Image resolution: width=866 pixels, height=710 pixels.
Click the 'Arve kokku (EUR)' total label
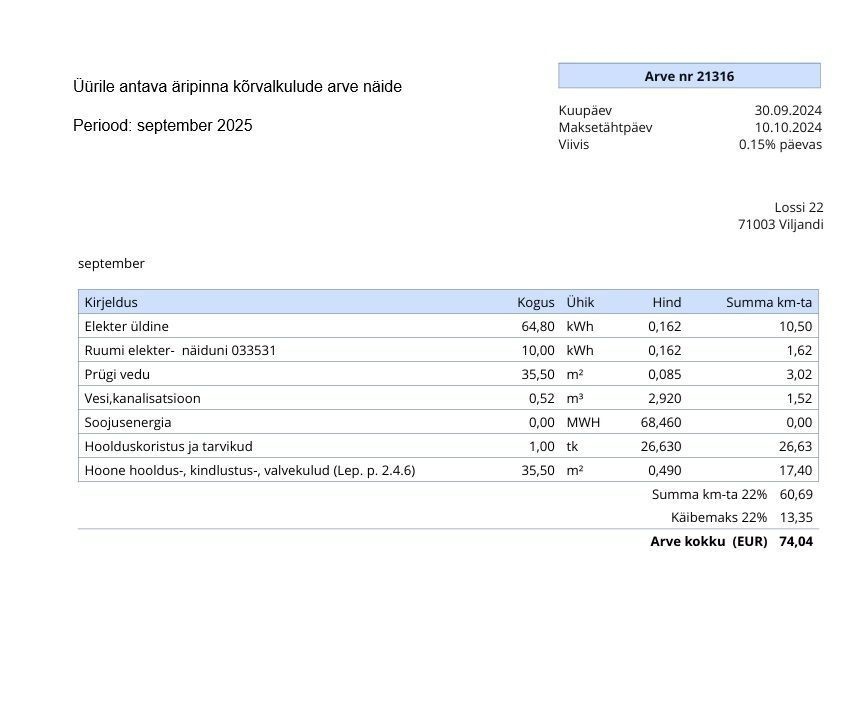click(709, 542)
